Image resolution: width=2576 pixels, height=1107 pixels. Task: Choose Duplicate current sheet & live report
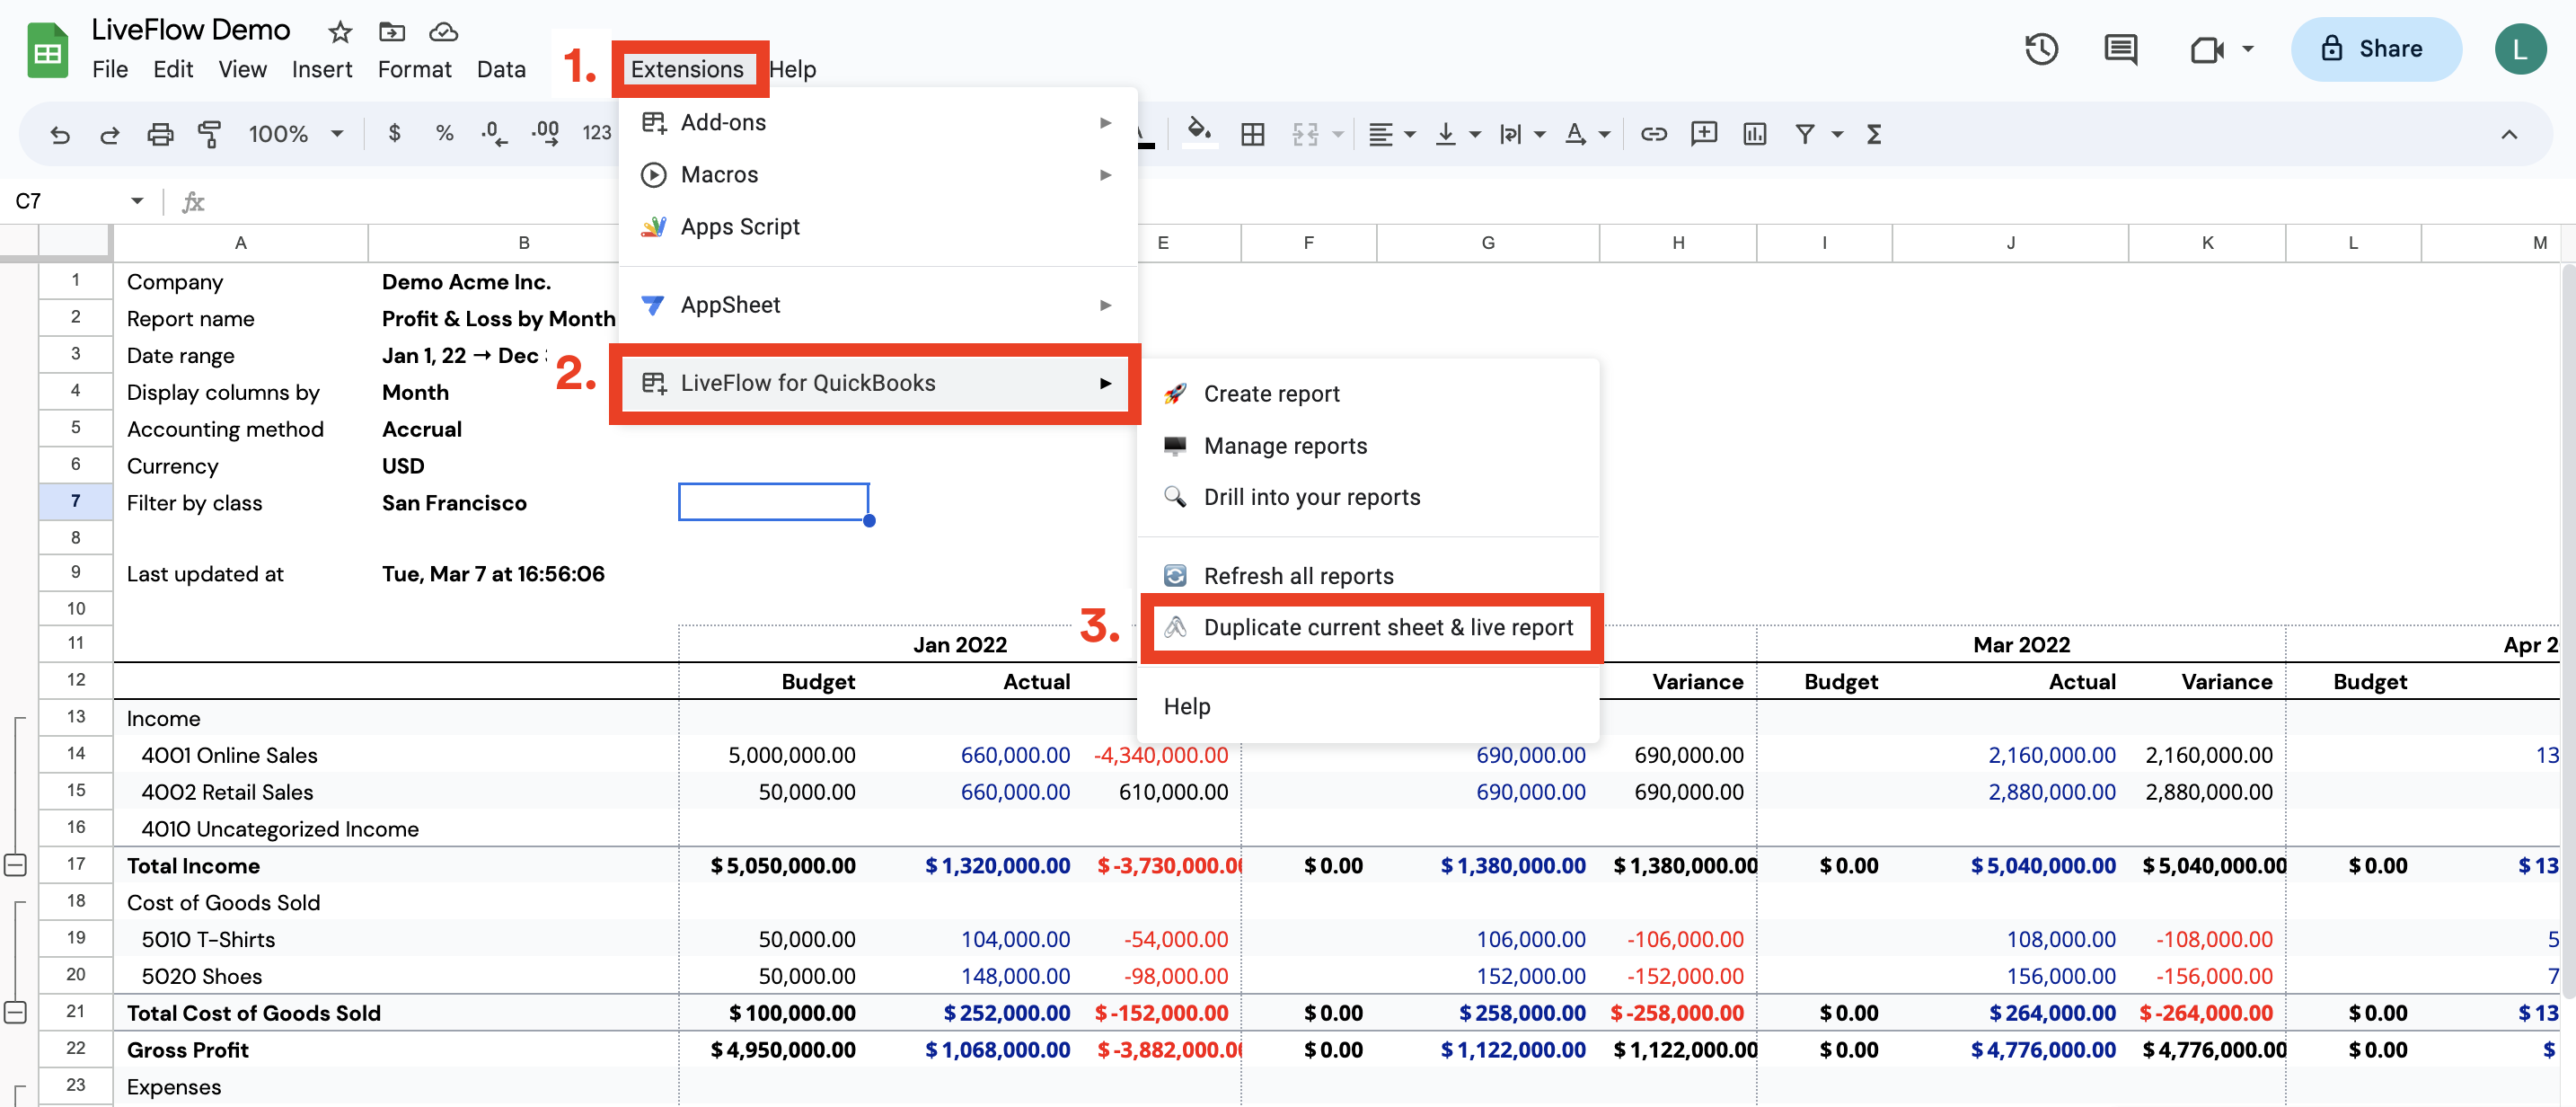(x=1369, y=627)
